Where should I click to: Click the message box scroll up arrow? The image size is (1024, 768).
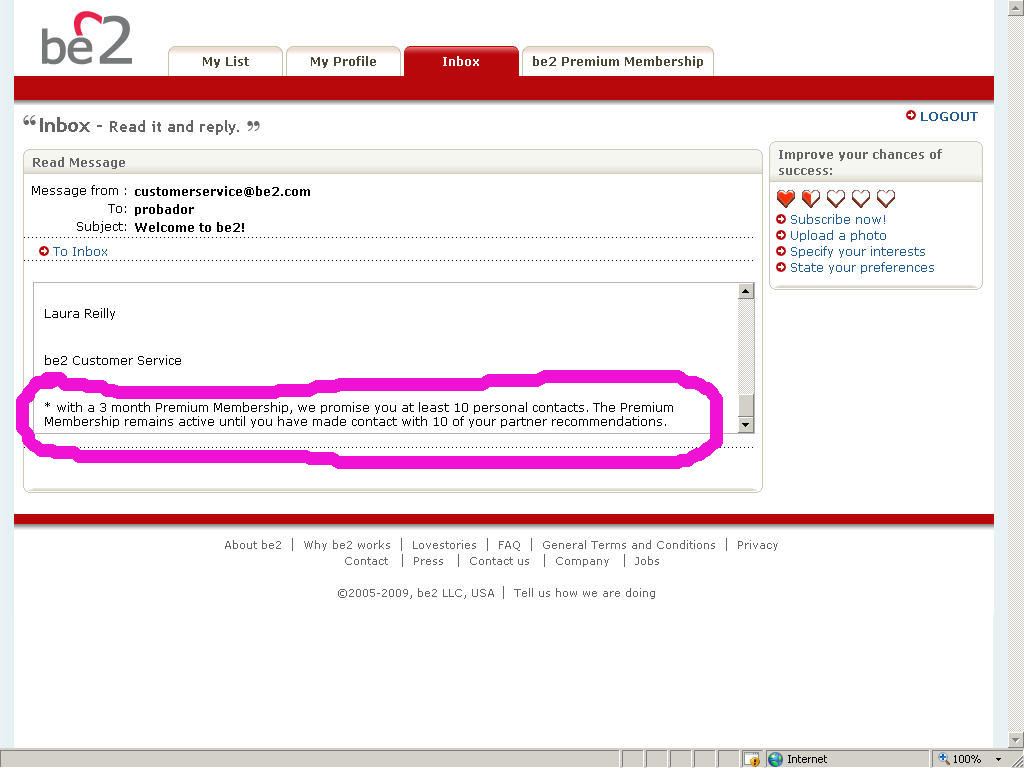746,291
